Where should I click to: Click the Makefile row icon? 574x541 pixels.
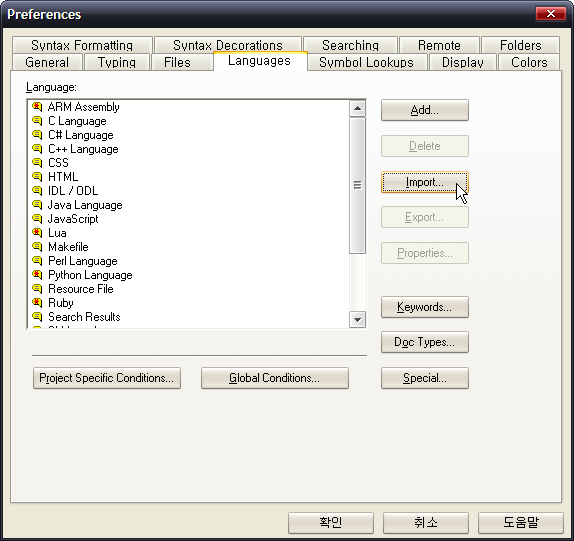coord(37,247)
